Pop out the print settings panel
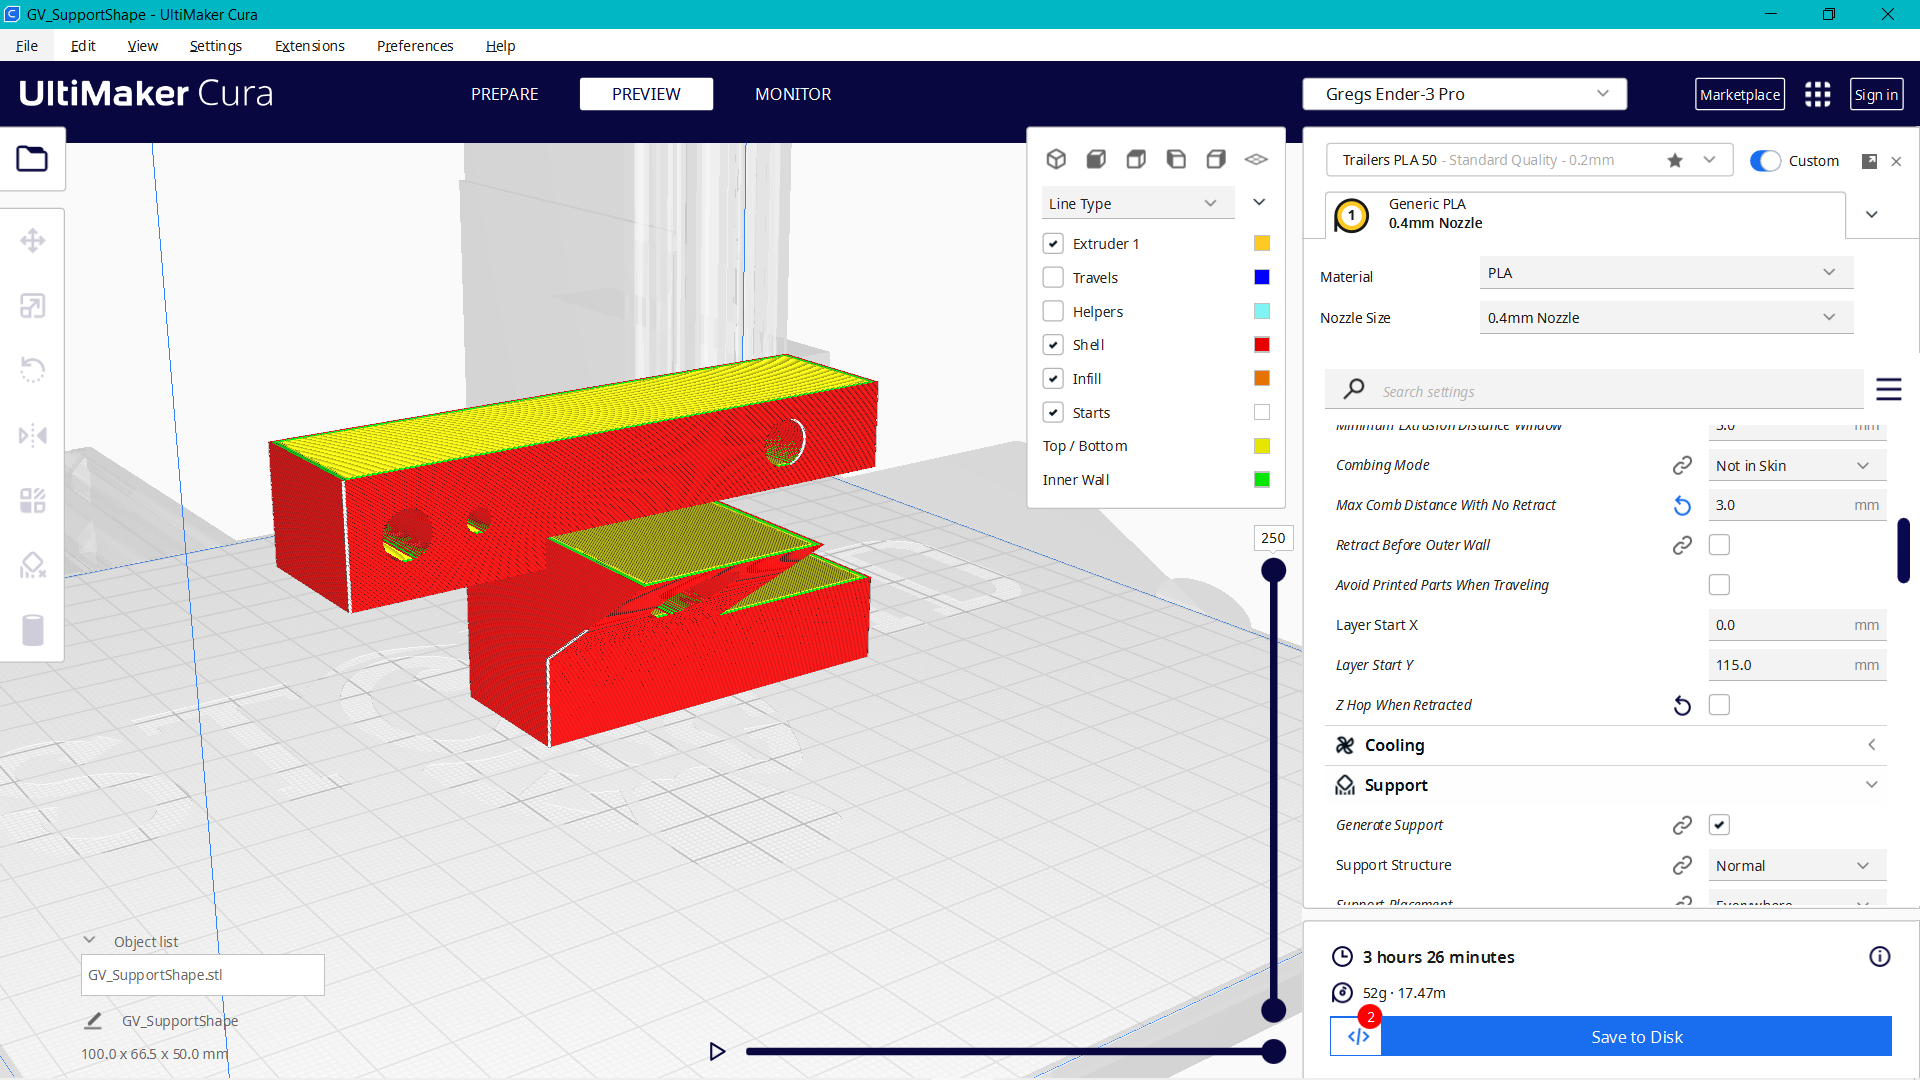This screenshot has width=1920, height=1080. pos(1869,161)
